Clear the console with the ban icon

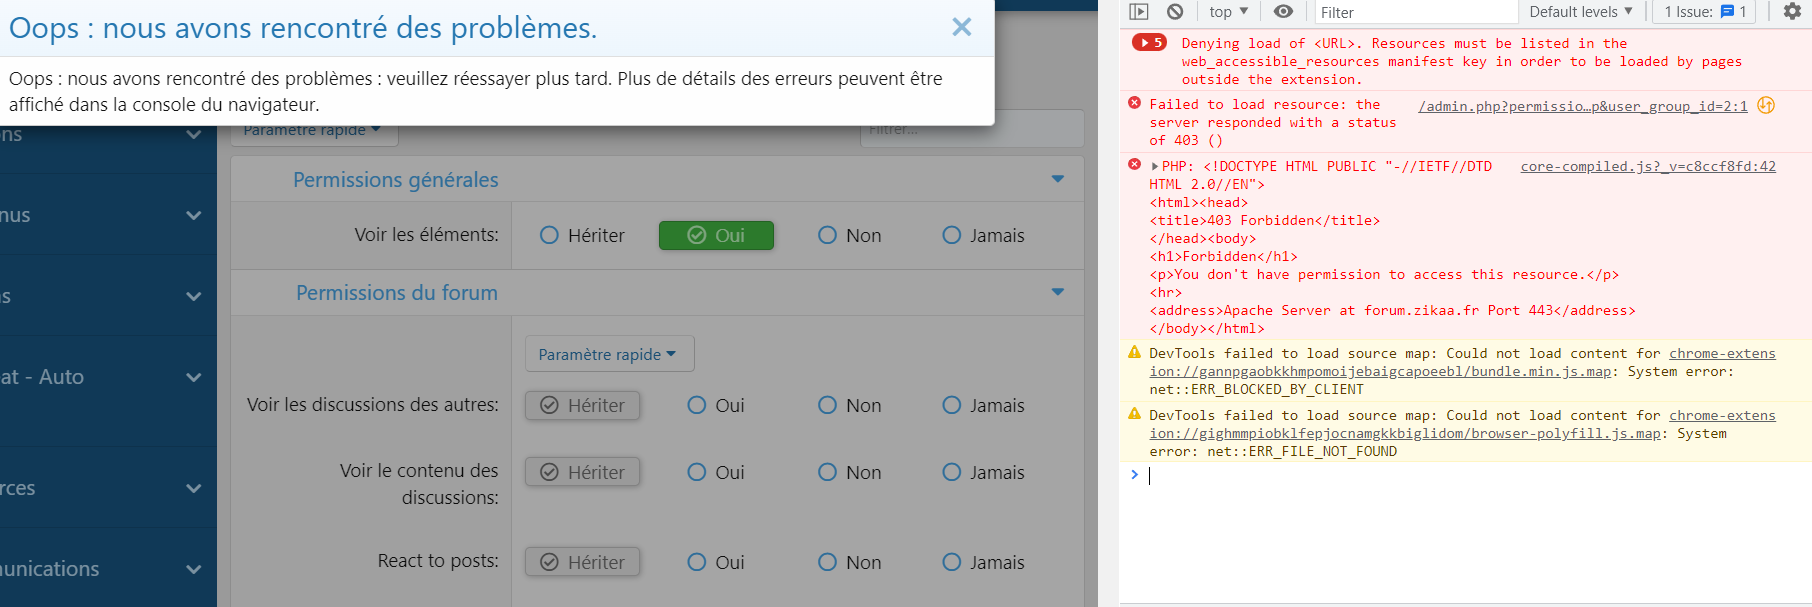[x=1175, y=12]
